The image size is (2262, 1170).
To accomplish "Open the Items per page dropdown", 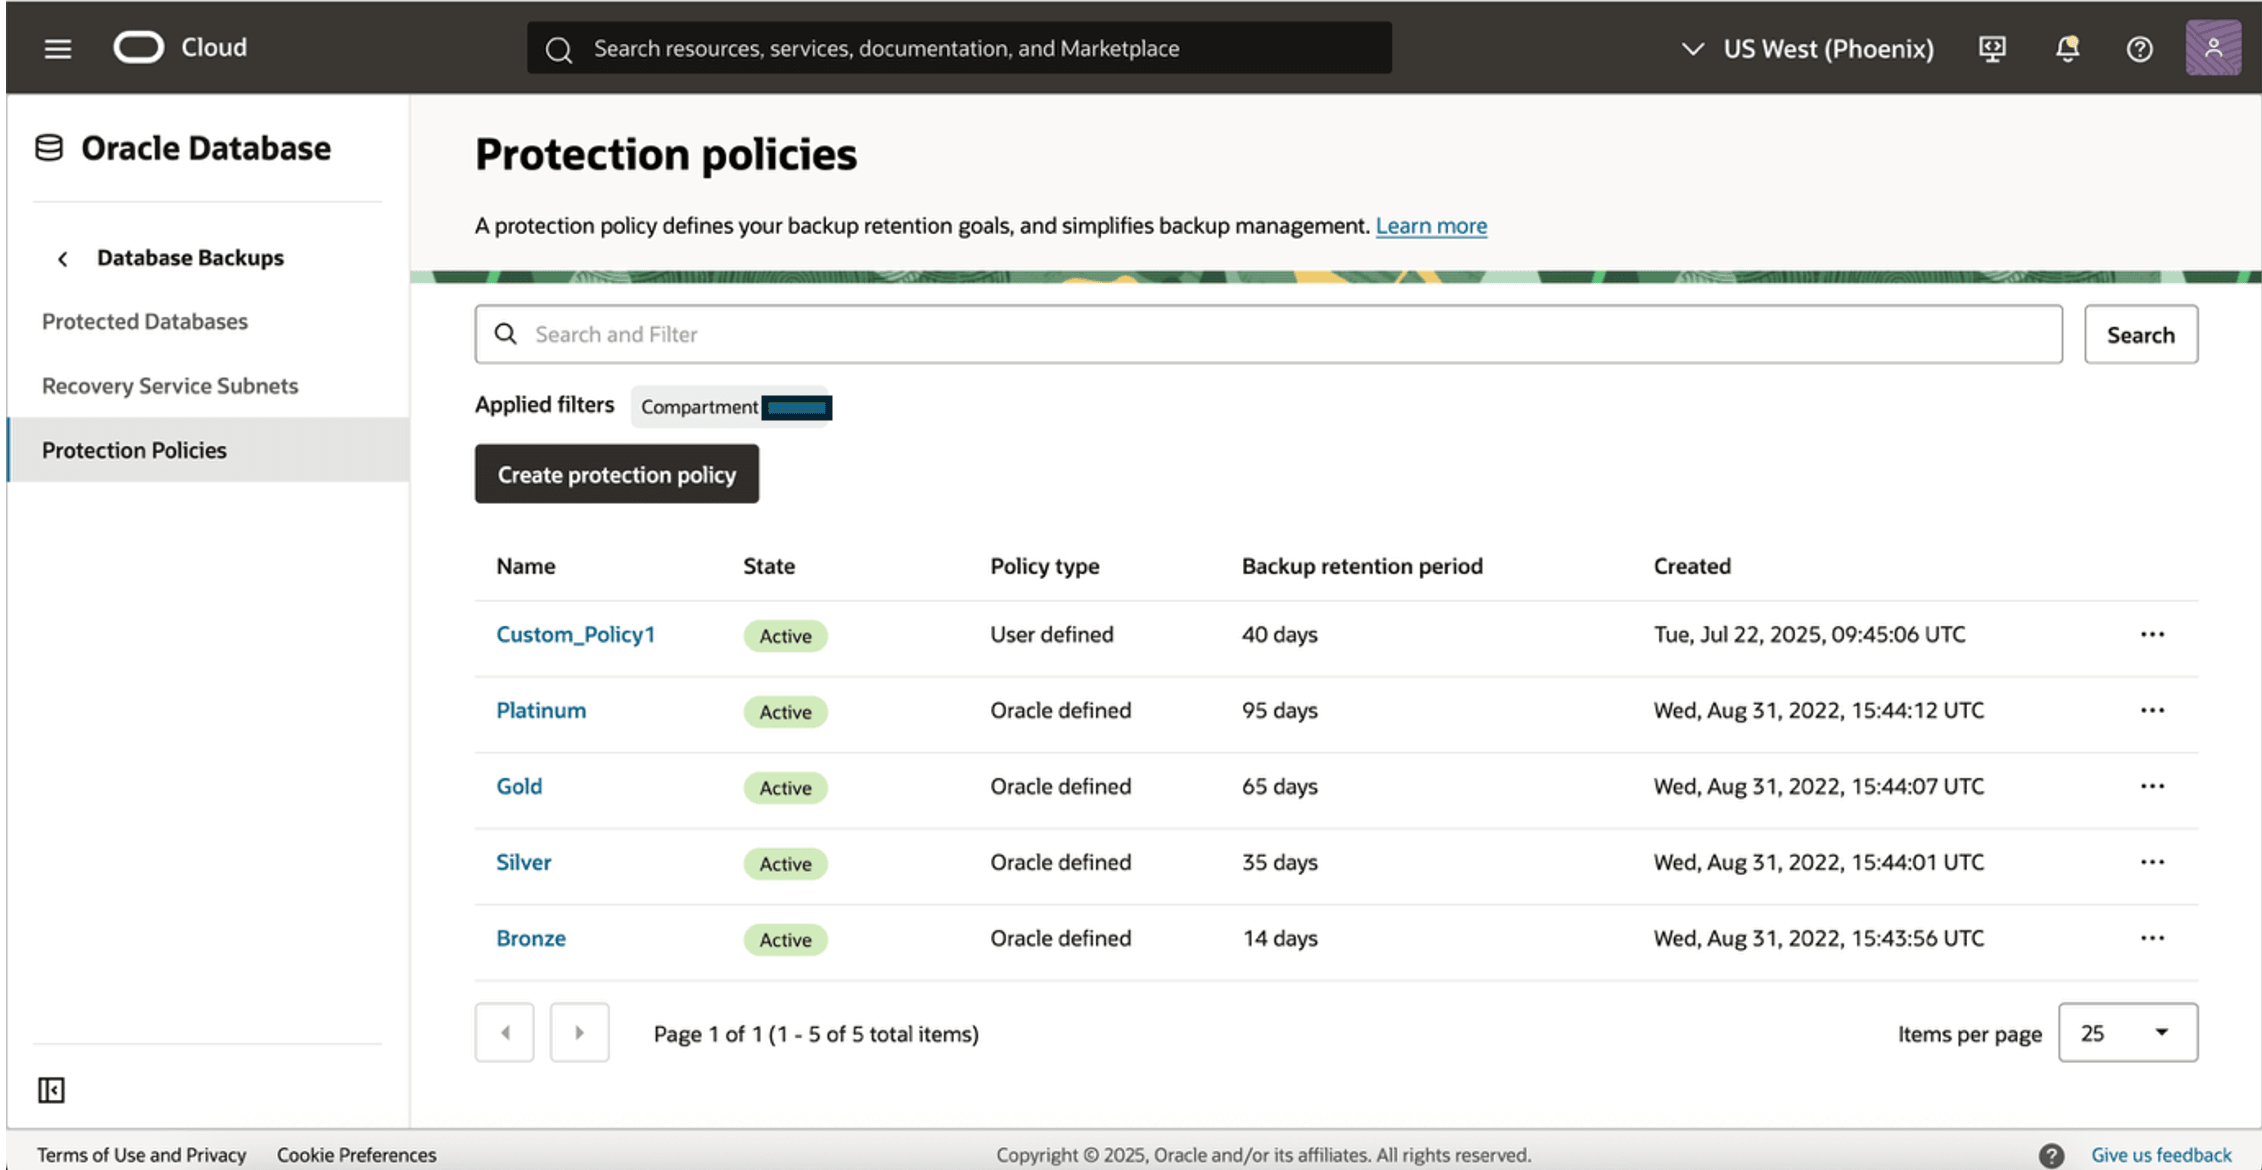I will (x=2127, y=1032).
